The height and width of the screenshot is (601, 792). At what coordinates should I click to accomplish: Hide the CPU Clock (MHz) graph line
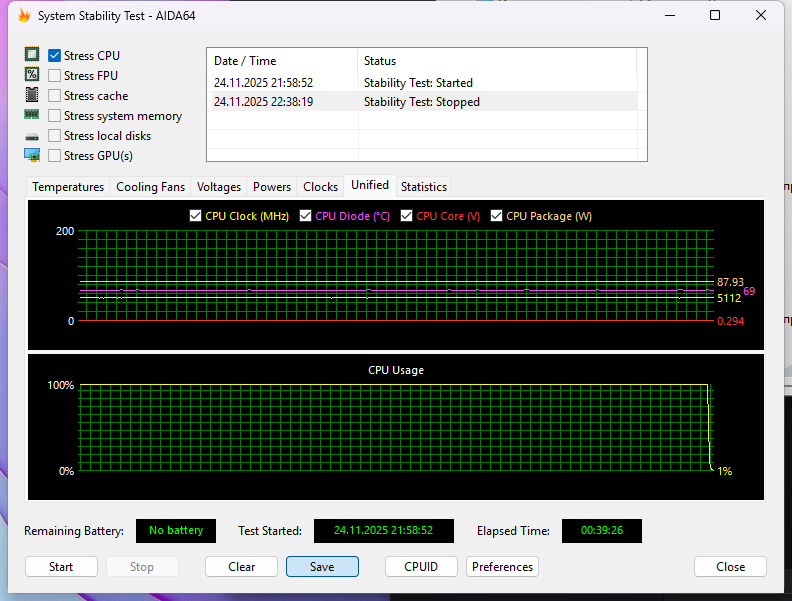tap(195, 216)
